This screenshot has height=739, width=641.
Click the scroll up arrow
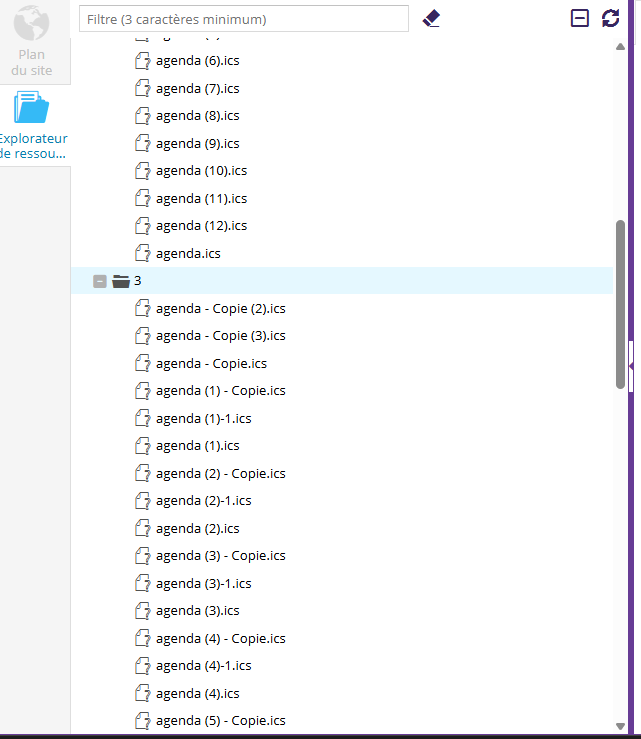(620, 46)
